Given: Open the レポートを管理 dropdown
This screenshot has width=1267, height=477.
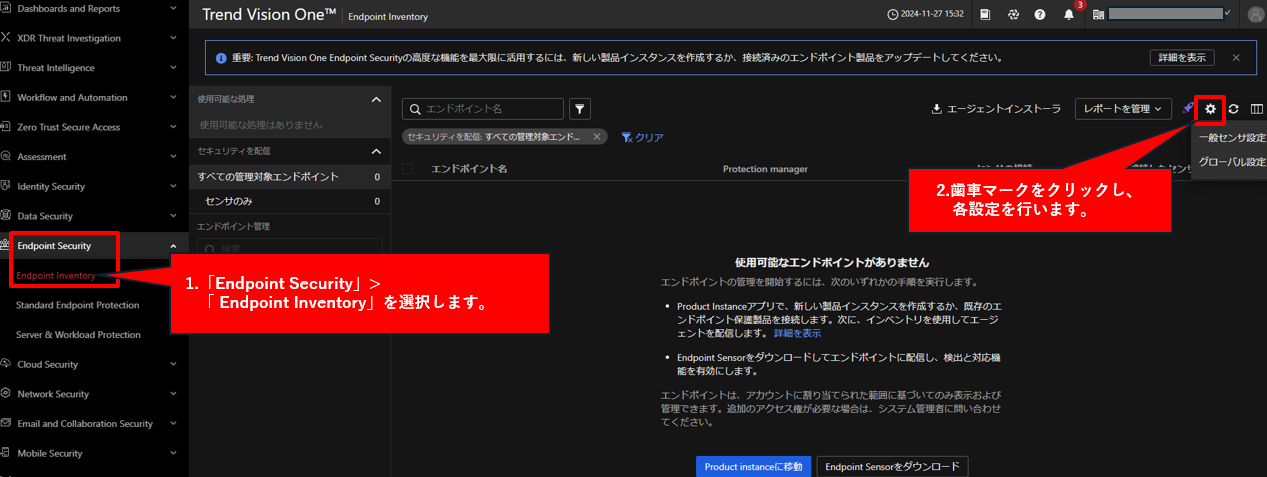Looking at the screenshot, I should (1123, 109).
